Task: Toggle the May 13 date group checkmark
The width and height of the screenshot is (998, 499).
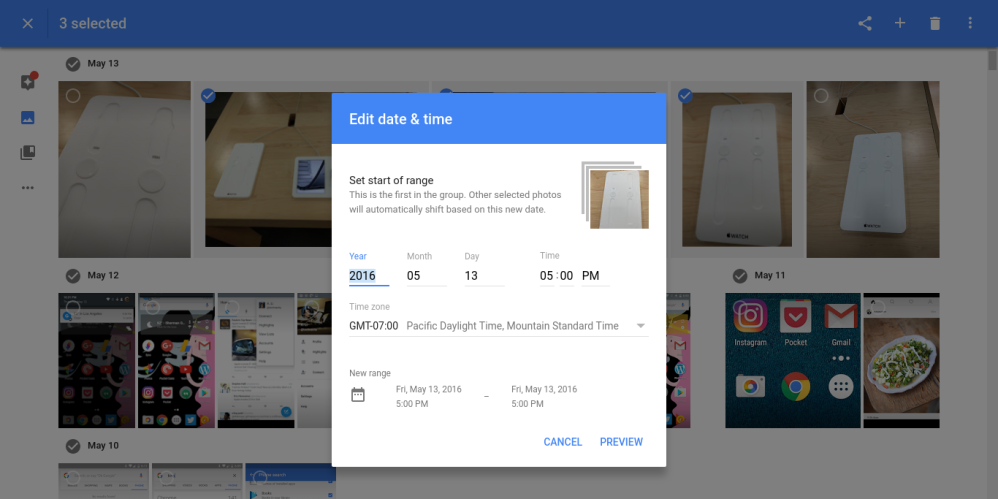Action: (x=73, y=64)
